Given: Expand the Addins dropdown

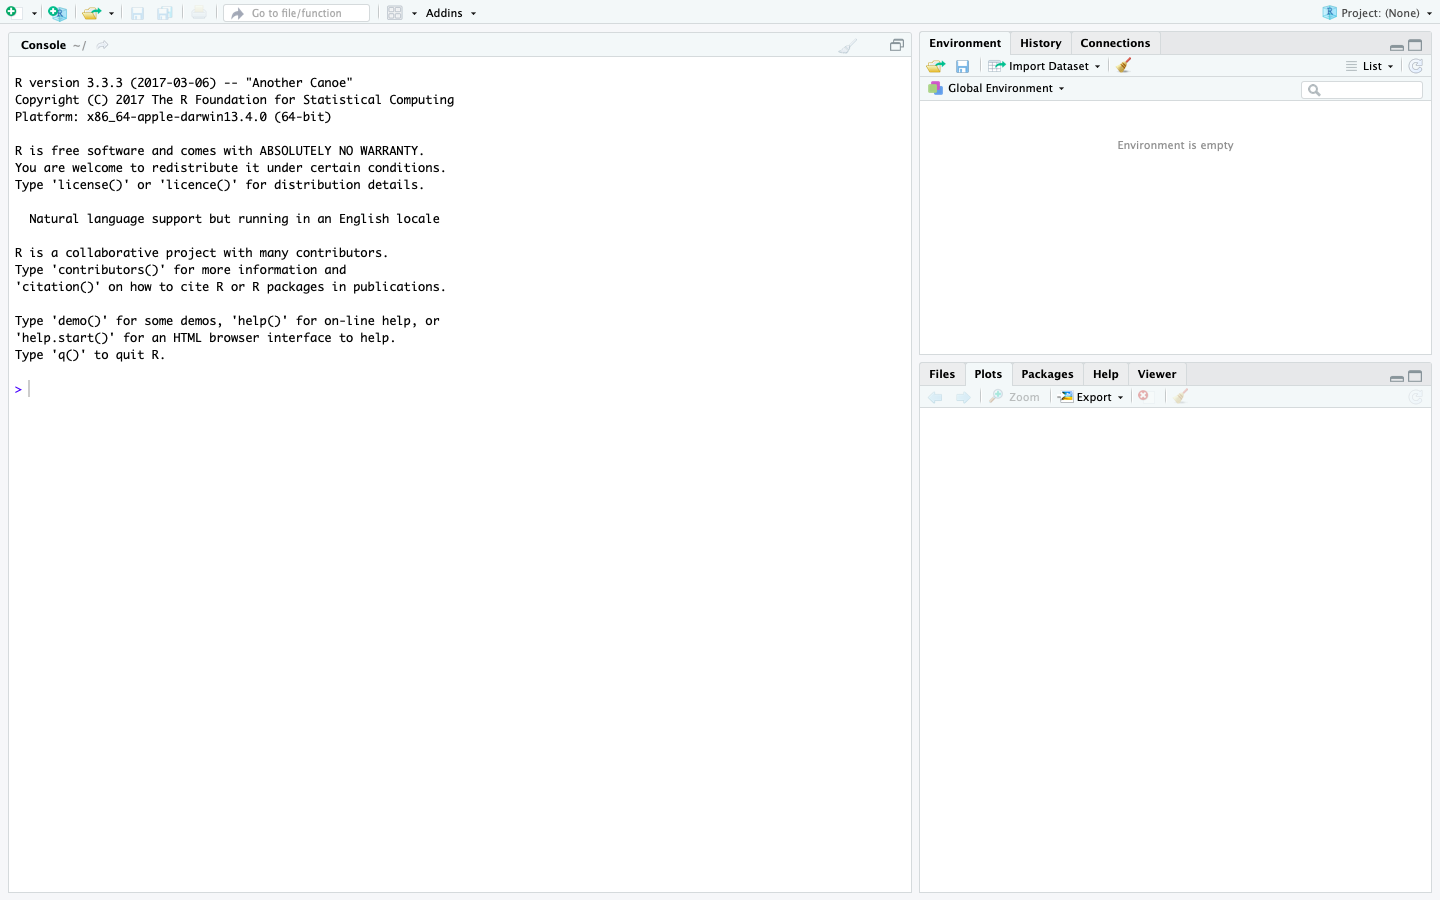Looking at the screenshot, I should click(450, 13).
